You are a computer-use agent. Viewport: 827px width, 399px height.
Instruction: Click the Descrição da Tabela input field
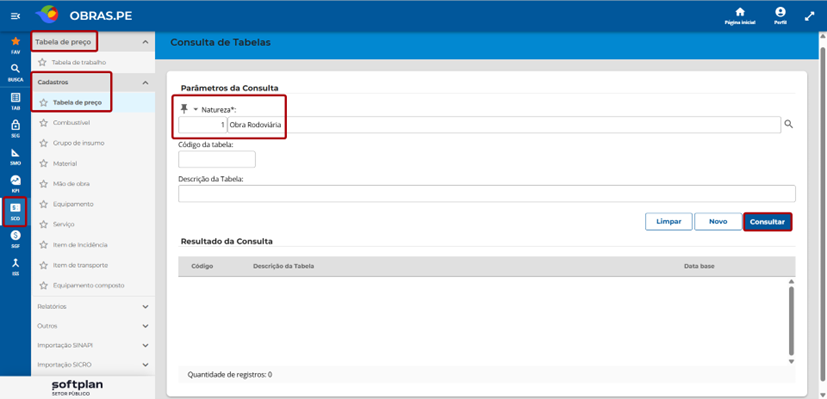(x=487, y=194)
